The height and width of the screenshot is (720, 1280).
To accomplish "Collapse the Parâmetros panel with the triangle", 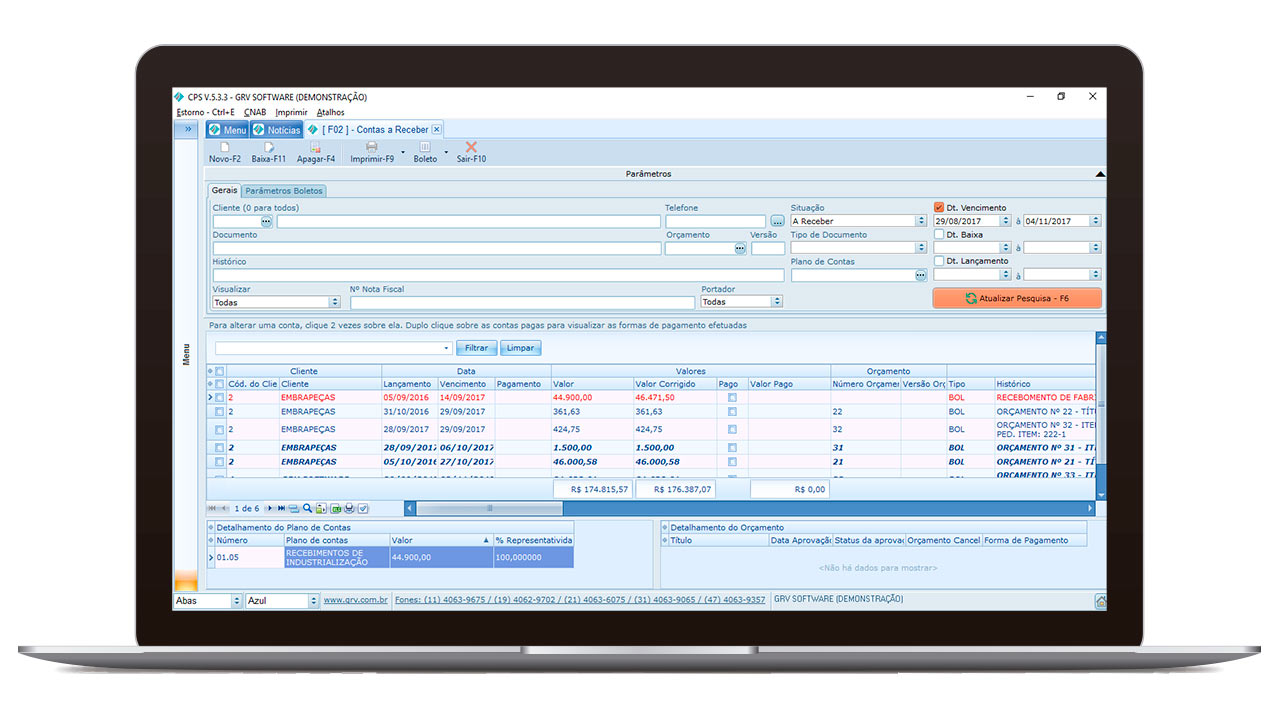I will coord(1100,174).
